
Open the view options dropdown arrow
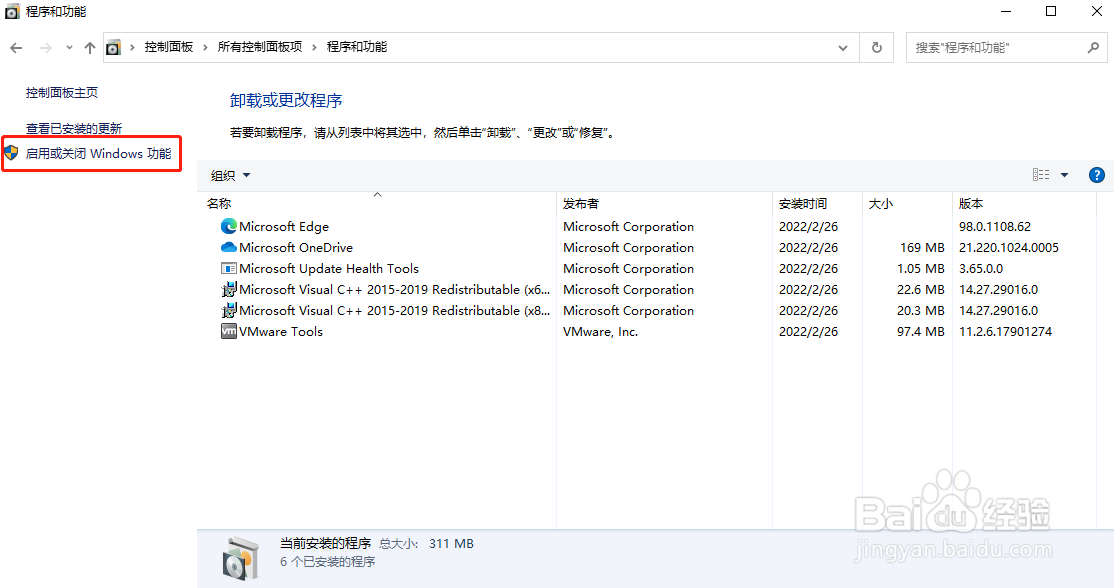[1064, 175]
